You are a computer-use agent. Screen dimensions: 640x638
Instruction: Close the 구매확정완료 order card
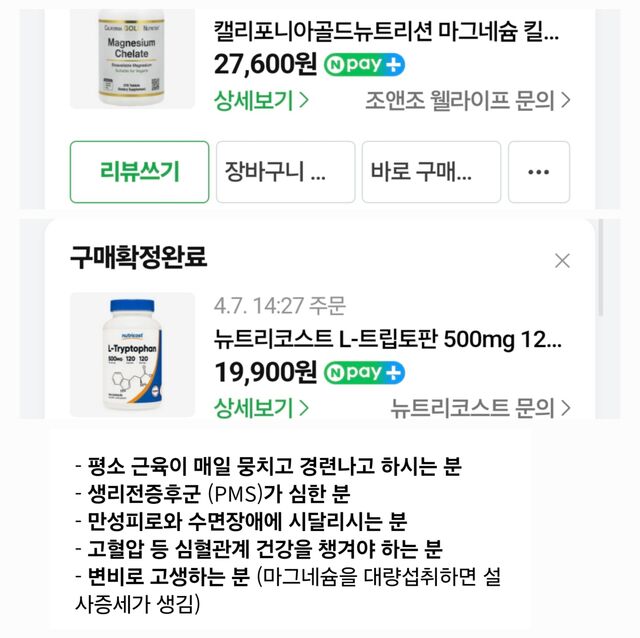tap(562, 261)
